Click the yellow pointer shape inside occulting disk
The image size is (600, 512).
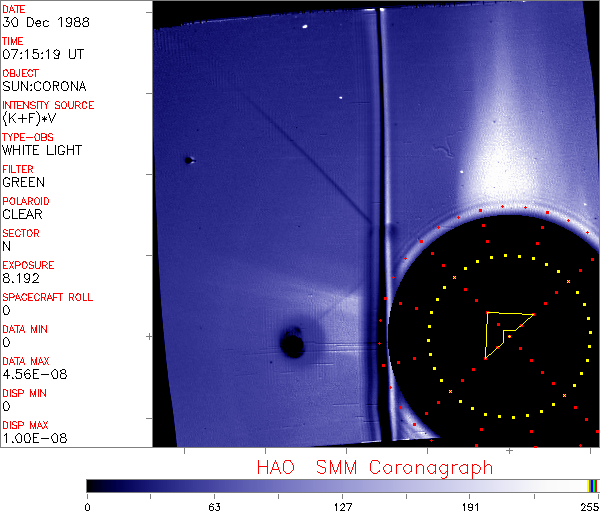503,330
